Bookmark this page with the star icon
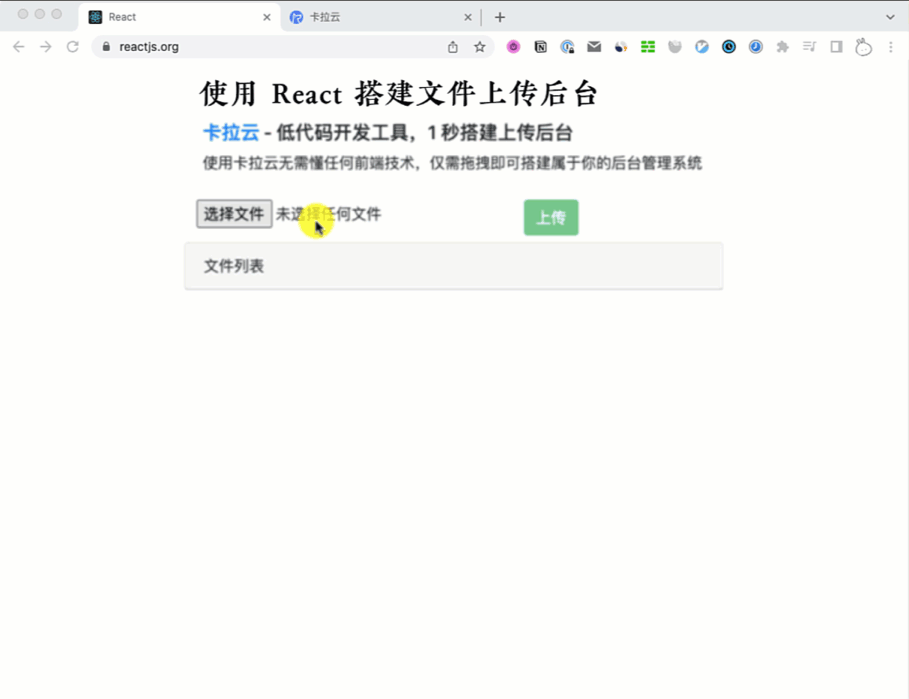This screenshot has height=699, width=909. tap(479, 47)
